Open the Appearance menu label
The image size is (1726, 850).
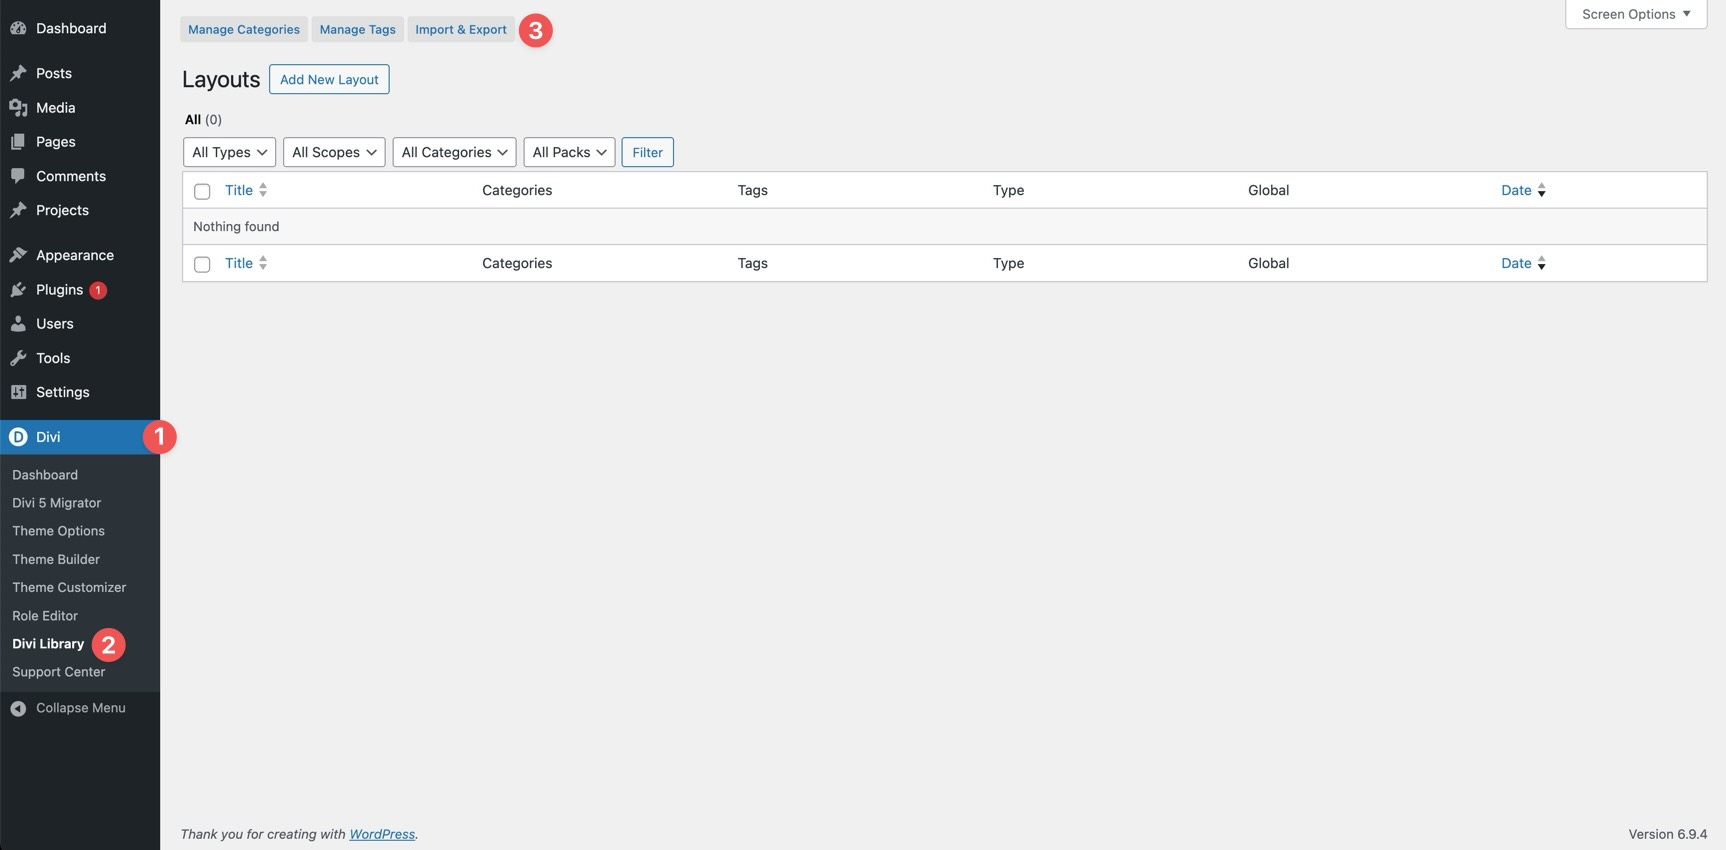click(x=75, y=255)
